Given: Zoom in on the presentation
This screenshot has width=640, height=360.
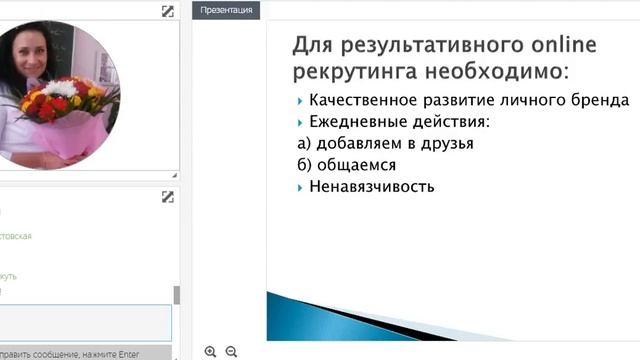Looking at the screenshot, I should pos(210,351).
